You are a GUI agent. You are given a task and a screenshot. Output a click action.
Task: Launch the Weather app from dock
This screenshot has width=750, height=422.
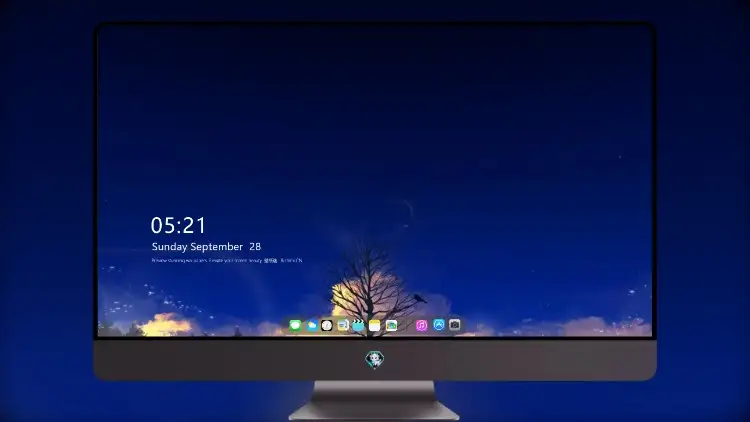(x=312, y=325)
